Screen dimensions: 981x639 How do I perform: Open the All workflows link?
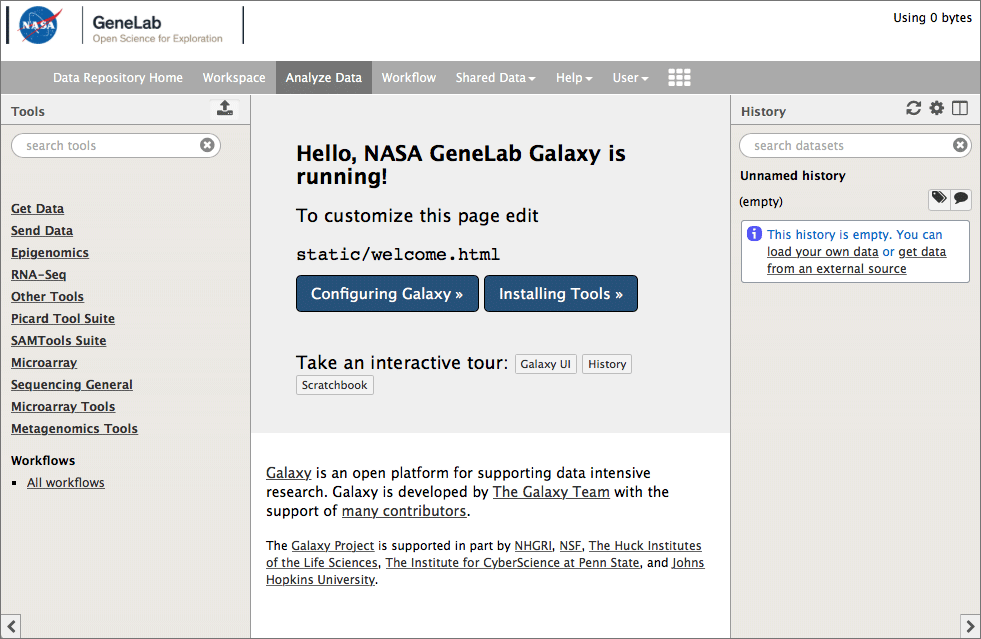pos(66,483)
